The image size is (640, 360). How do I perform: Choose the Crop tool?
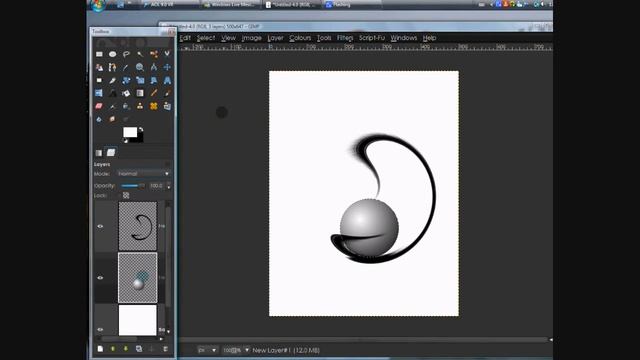click(113, 80)
